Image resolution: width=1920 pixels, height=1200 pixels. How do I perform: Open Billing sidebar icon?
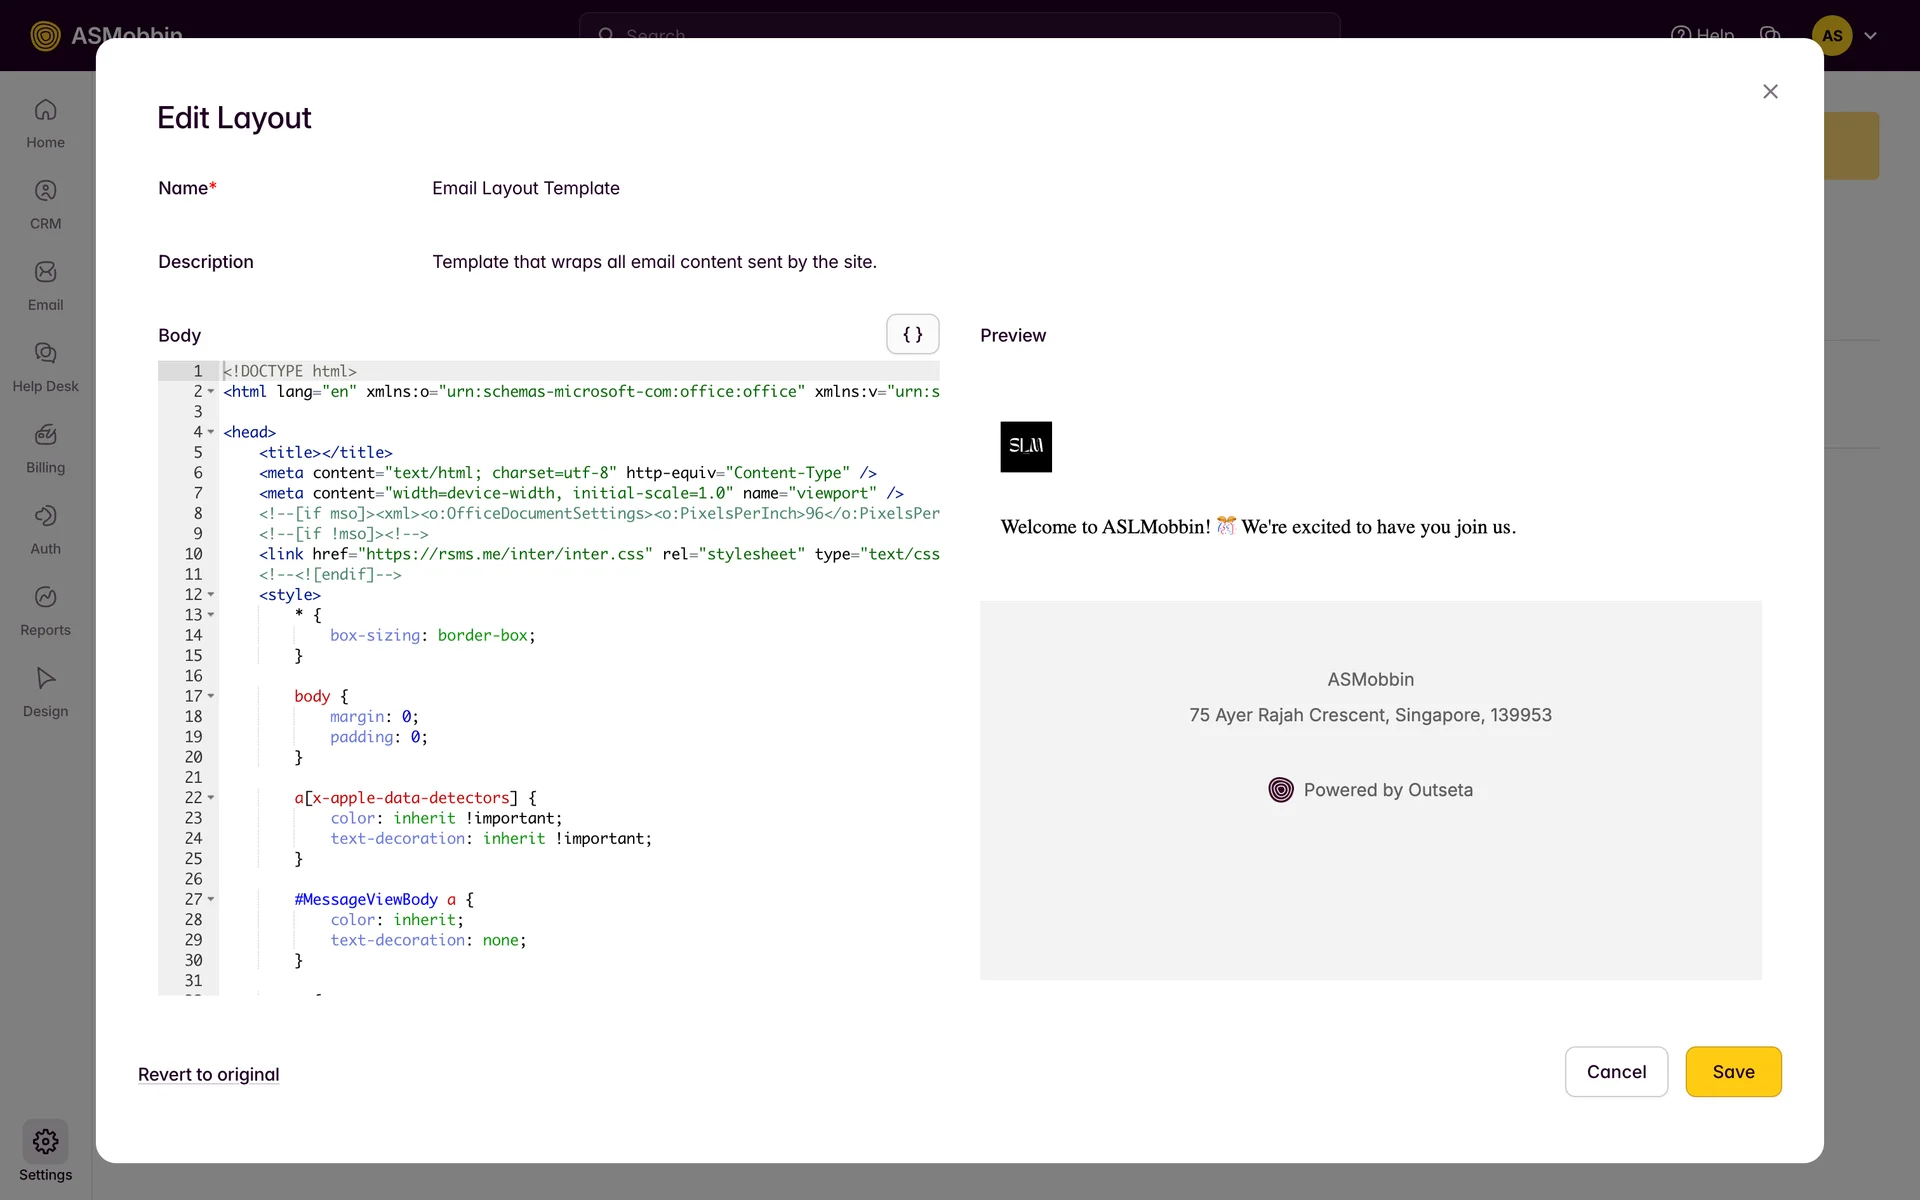[45, 435]
